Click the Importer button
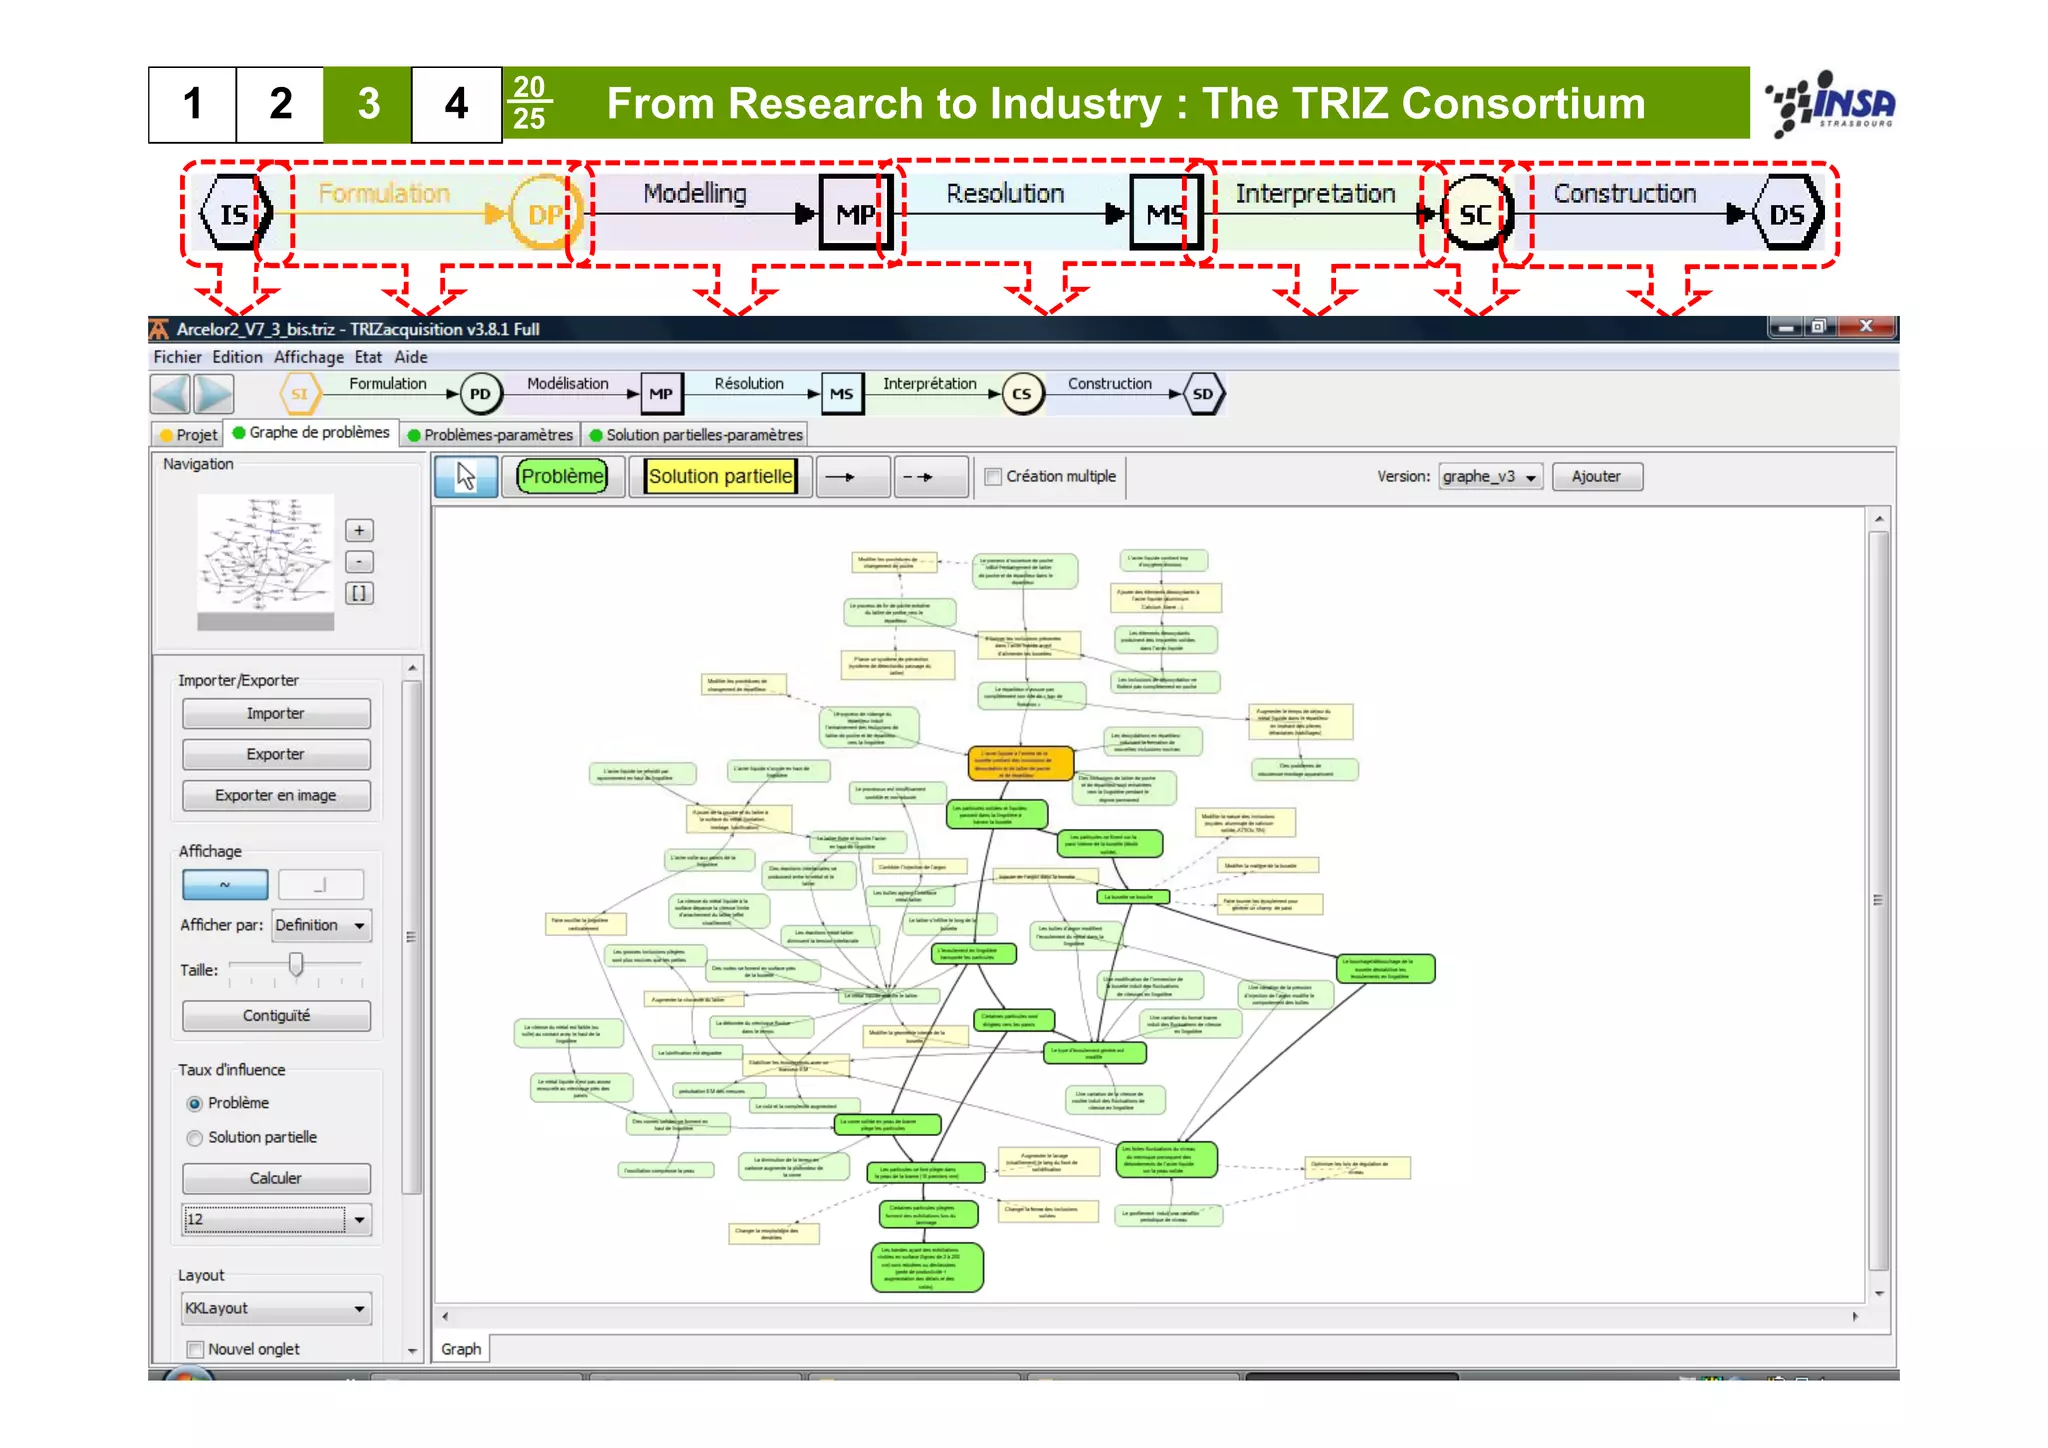This screenshot has height=1448, width=2048. coord(276,714)
